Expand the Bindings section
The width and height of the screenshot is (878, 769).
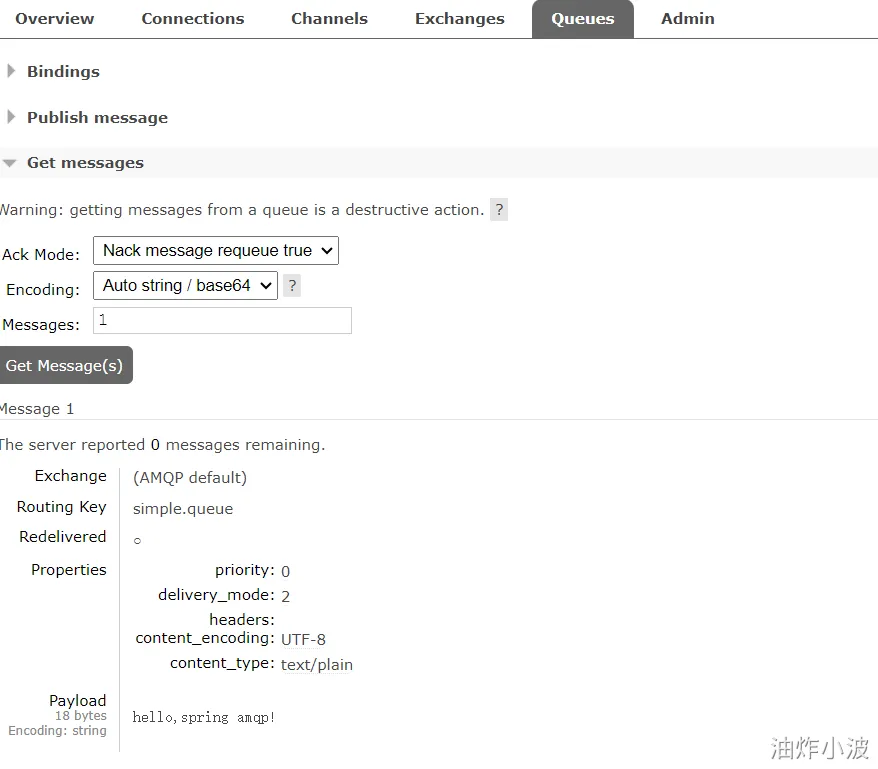[63, 71]
